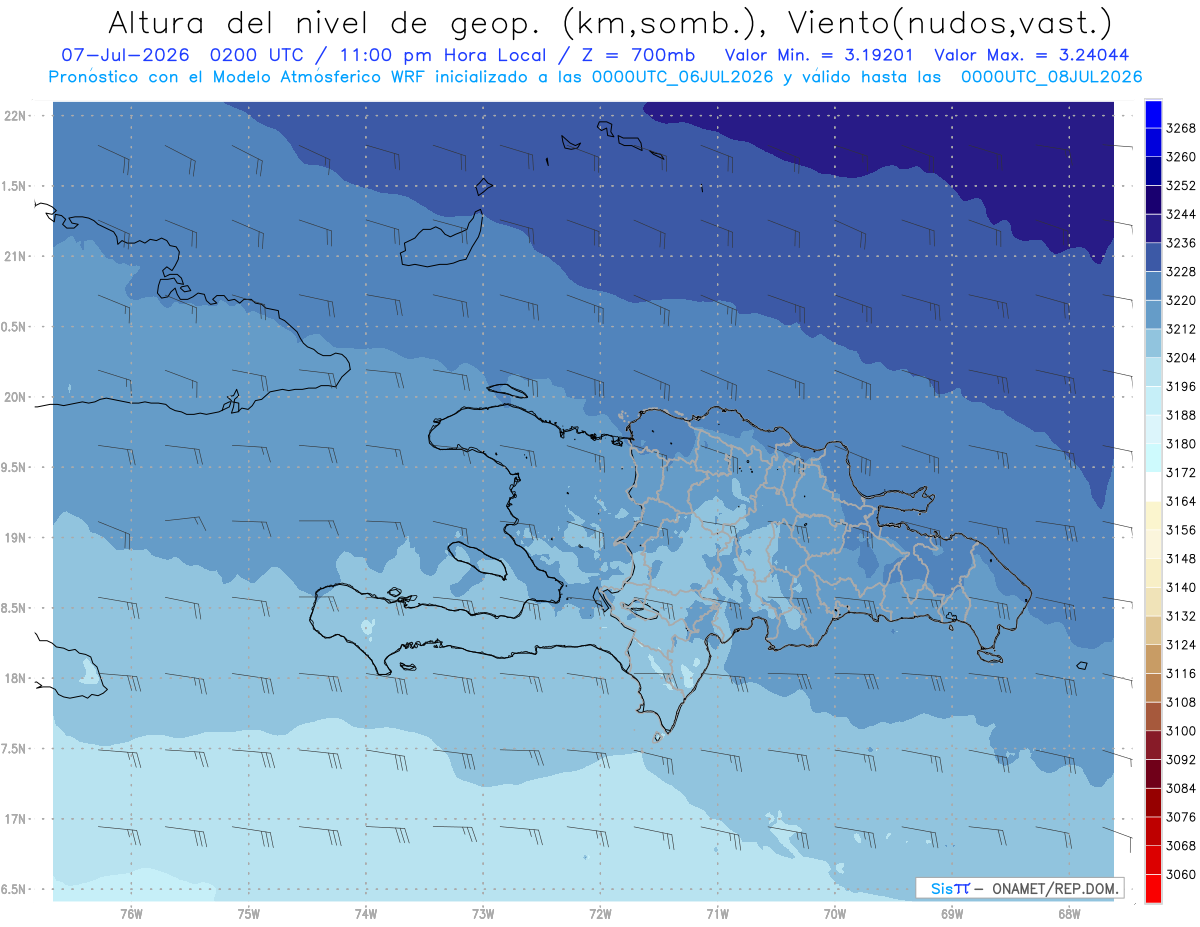The image size is (1200, 927).
Task: Pick the bright blue swatch above 3268
Action: [1152, 114]
